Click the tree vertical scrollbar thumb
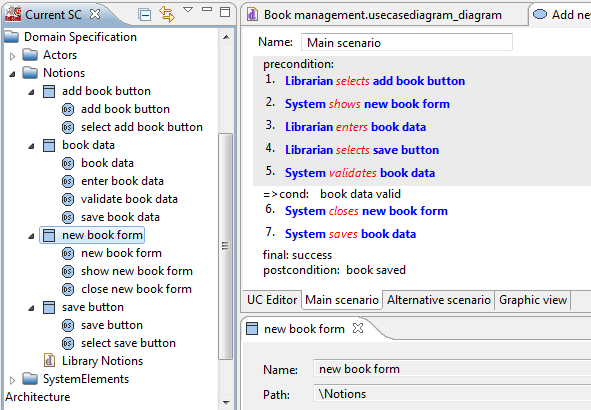Screen dimensions: 591x410 coord(225,246)
